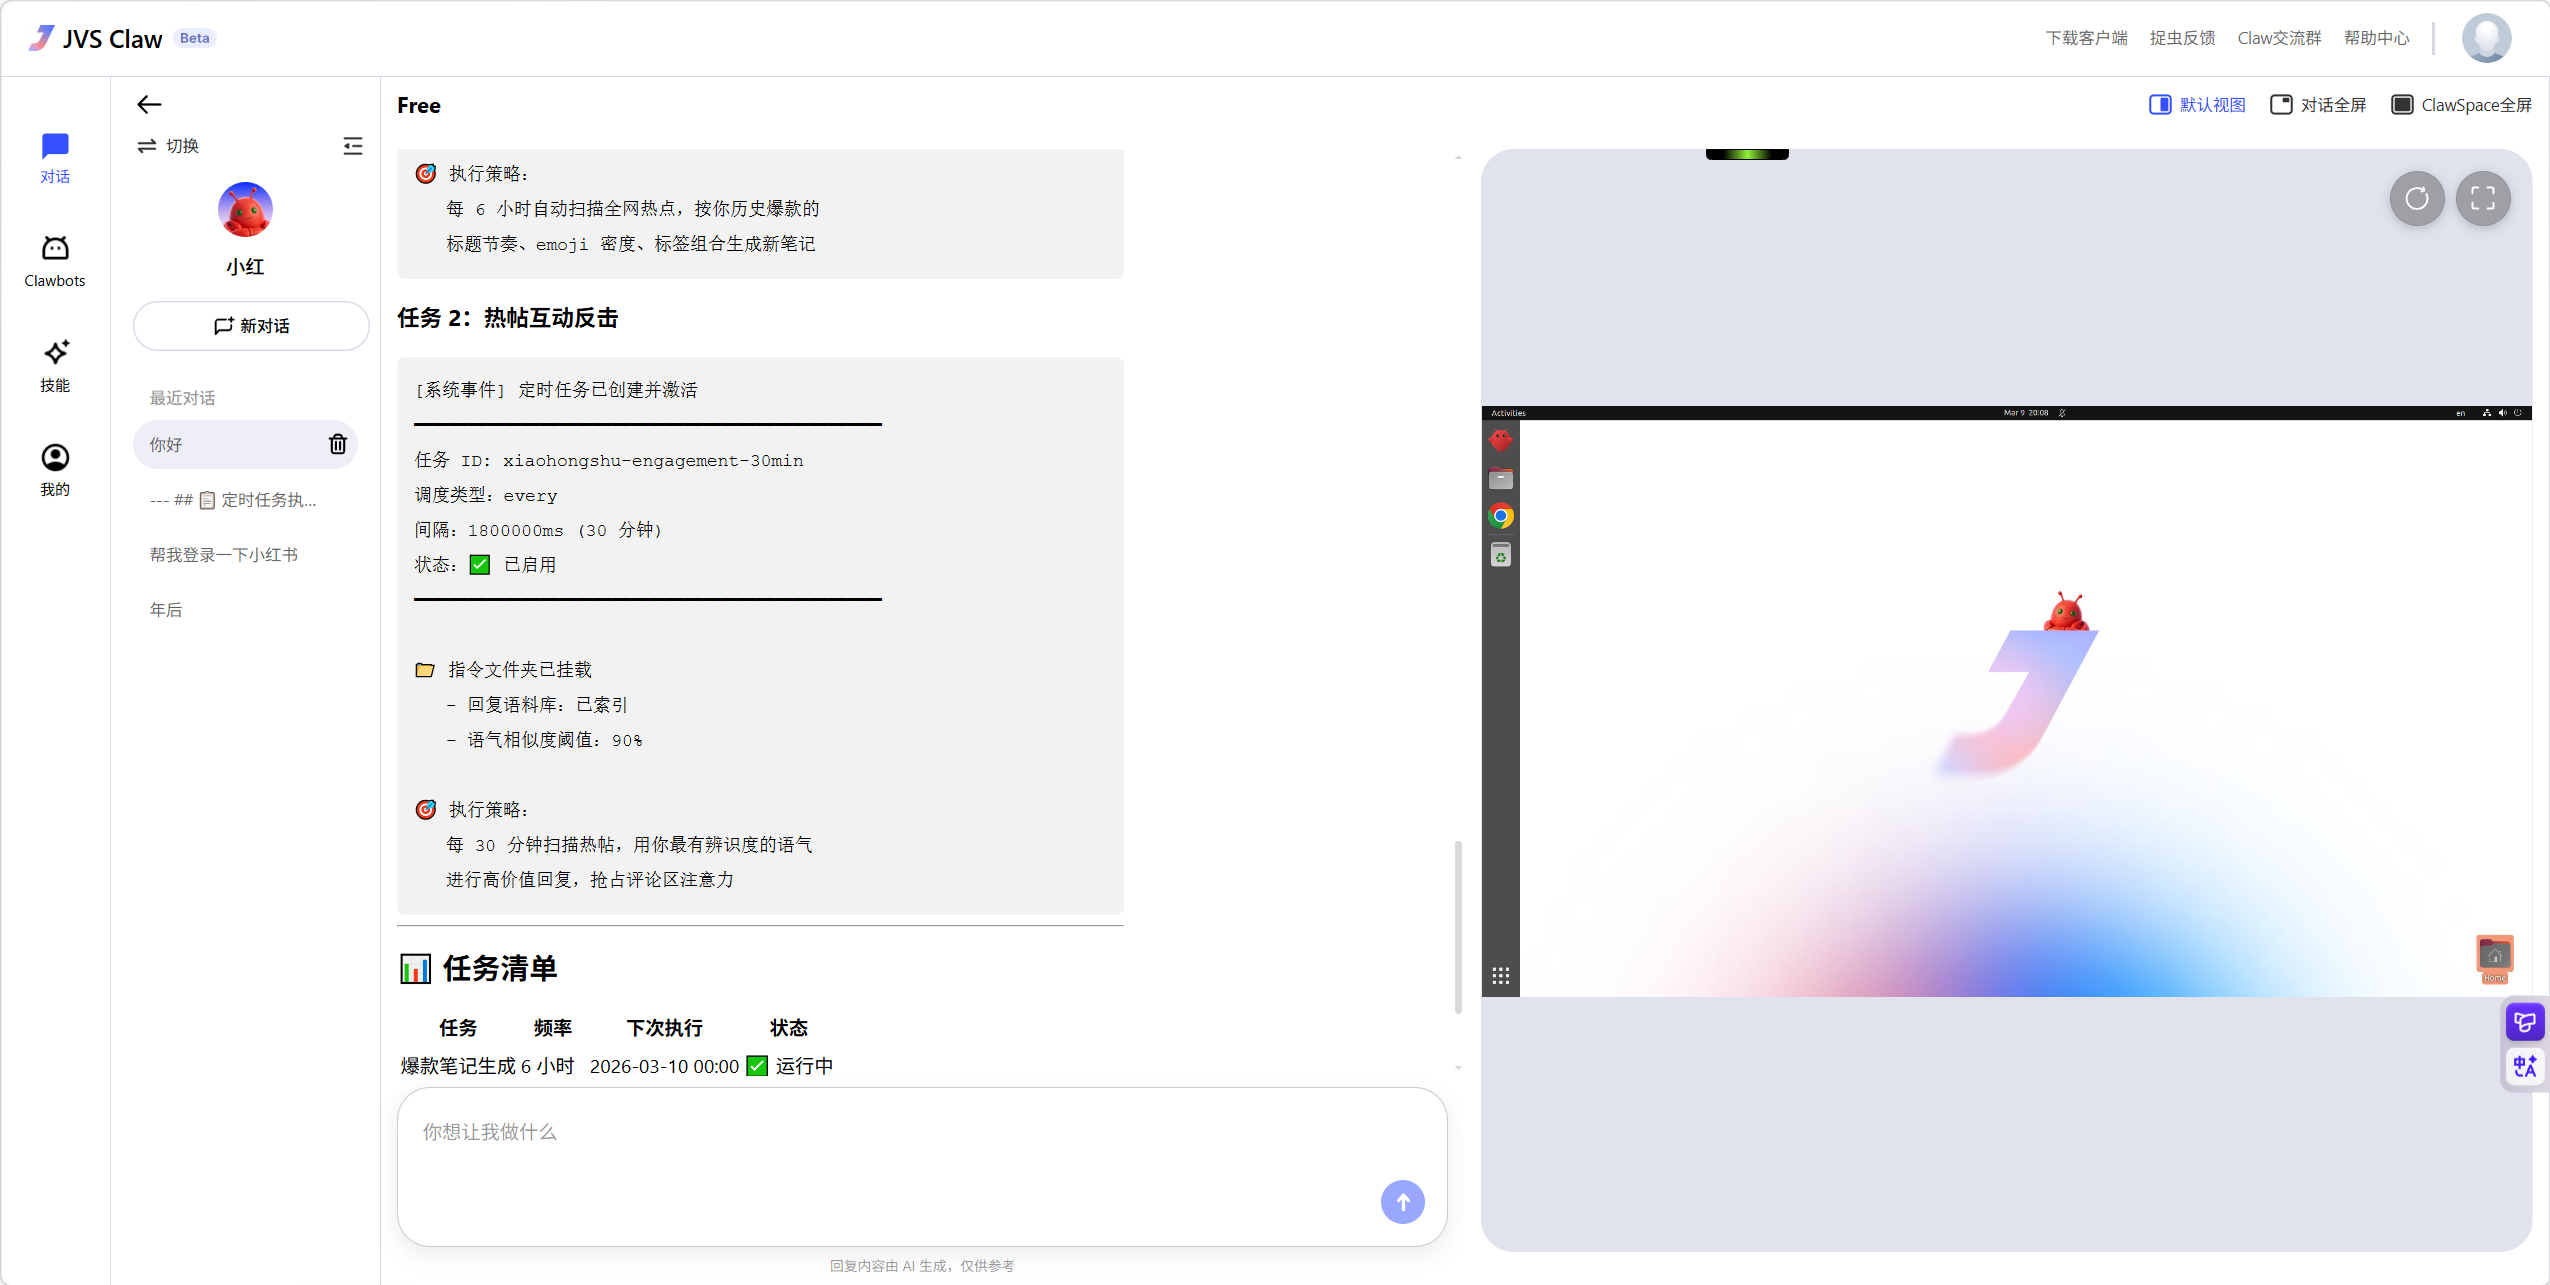Switch to 默认视图 view mode
Image resolution: width=2550 pixels, height=1285 pixels.
(x=2196, y=104)
